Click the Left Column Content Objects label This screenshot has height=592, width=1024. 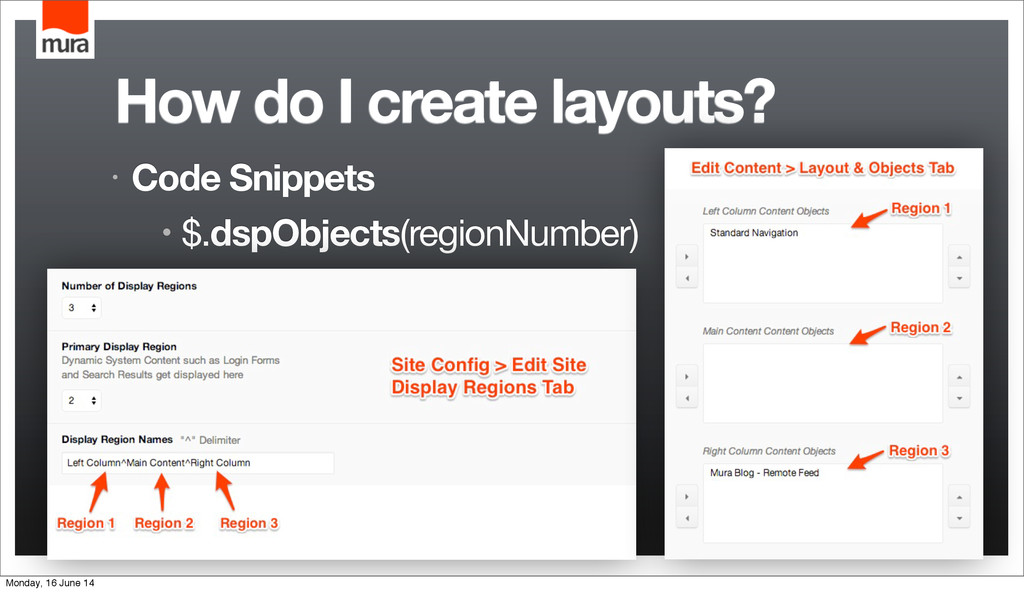(766, 211)
